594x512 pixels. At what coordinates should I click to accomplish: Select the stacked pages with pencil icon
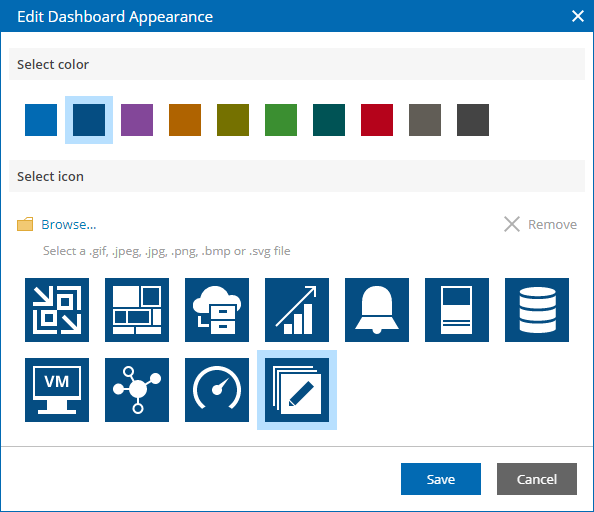pos(297,390)
